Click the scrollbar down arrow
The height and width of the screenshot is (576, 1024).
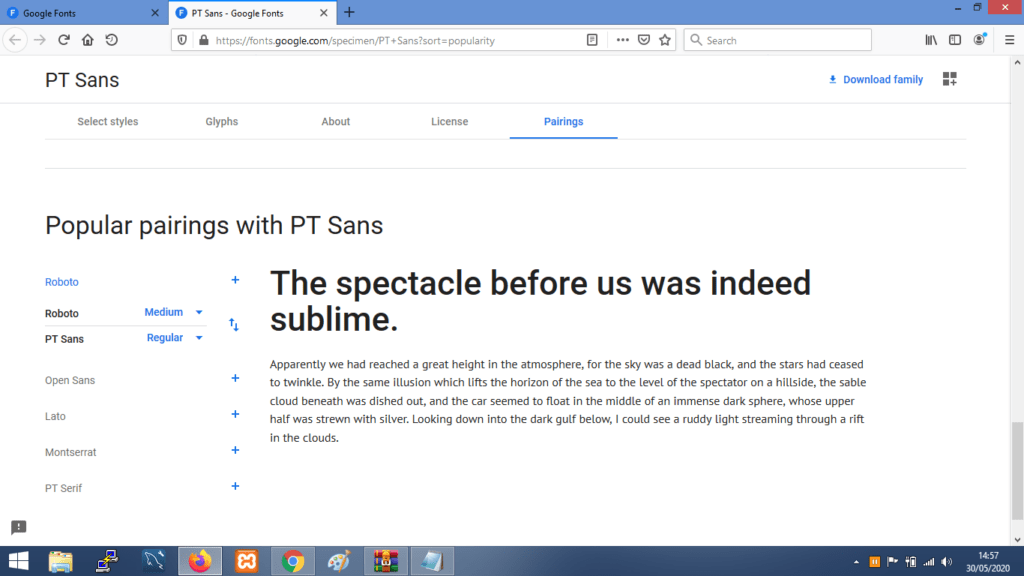tap(1017, 539)
